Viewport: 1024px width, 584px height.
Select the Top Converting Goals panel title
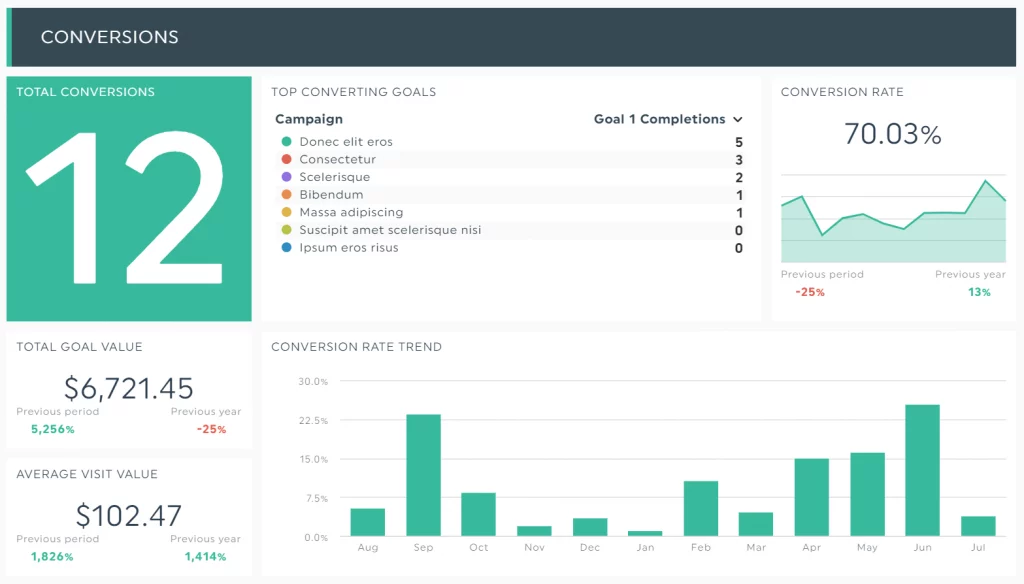click(355, 92)
